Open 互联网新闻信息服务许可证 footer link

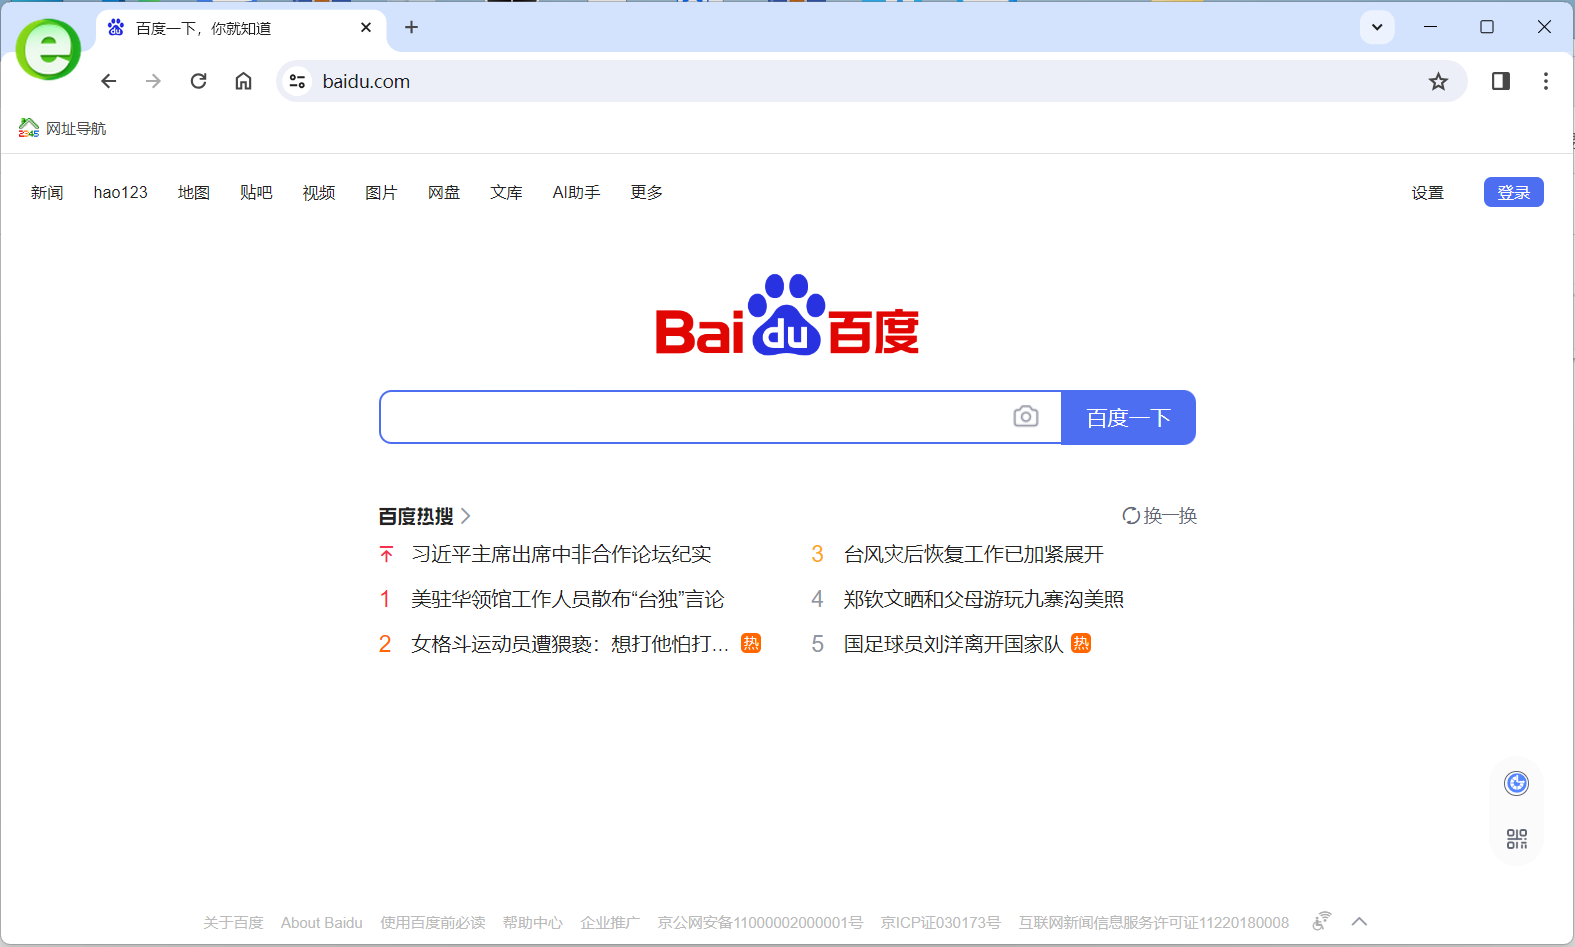(1154, 922)
